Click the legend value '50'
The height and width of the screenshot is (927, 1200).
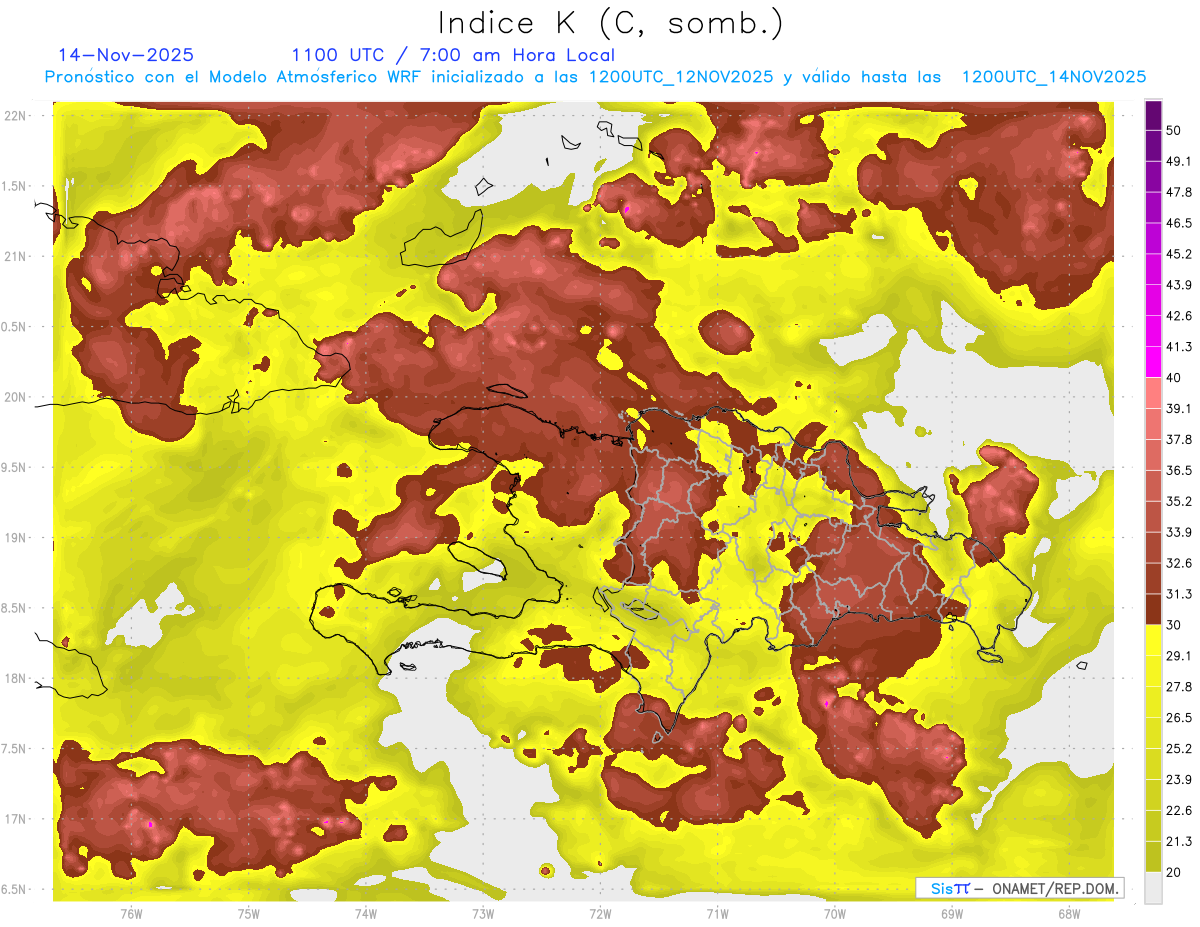tap(1174, 130)
